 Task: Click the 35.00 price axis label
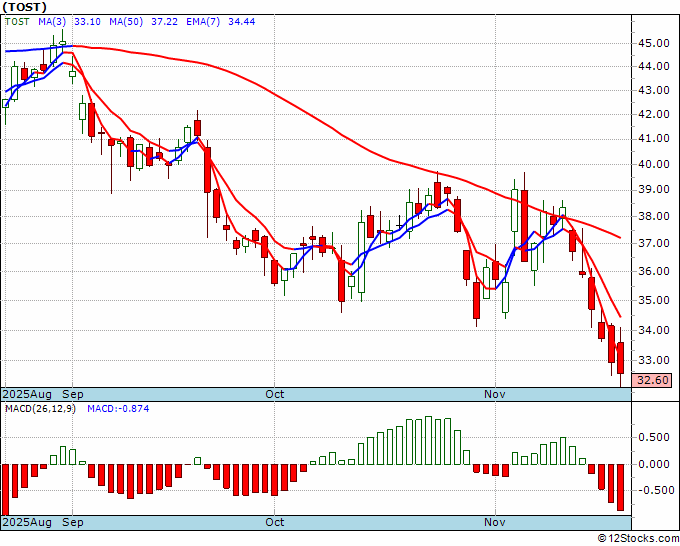click(x=654, y=301)
